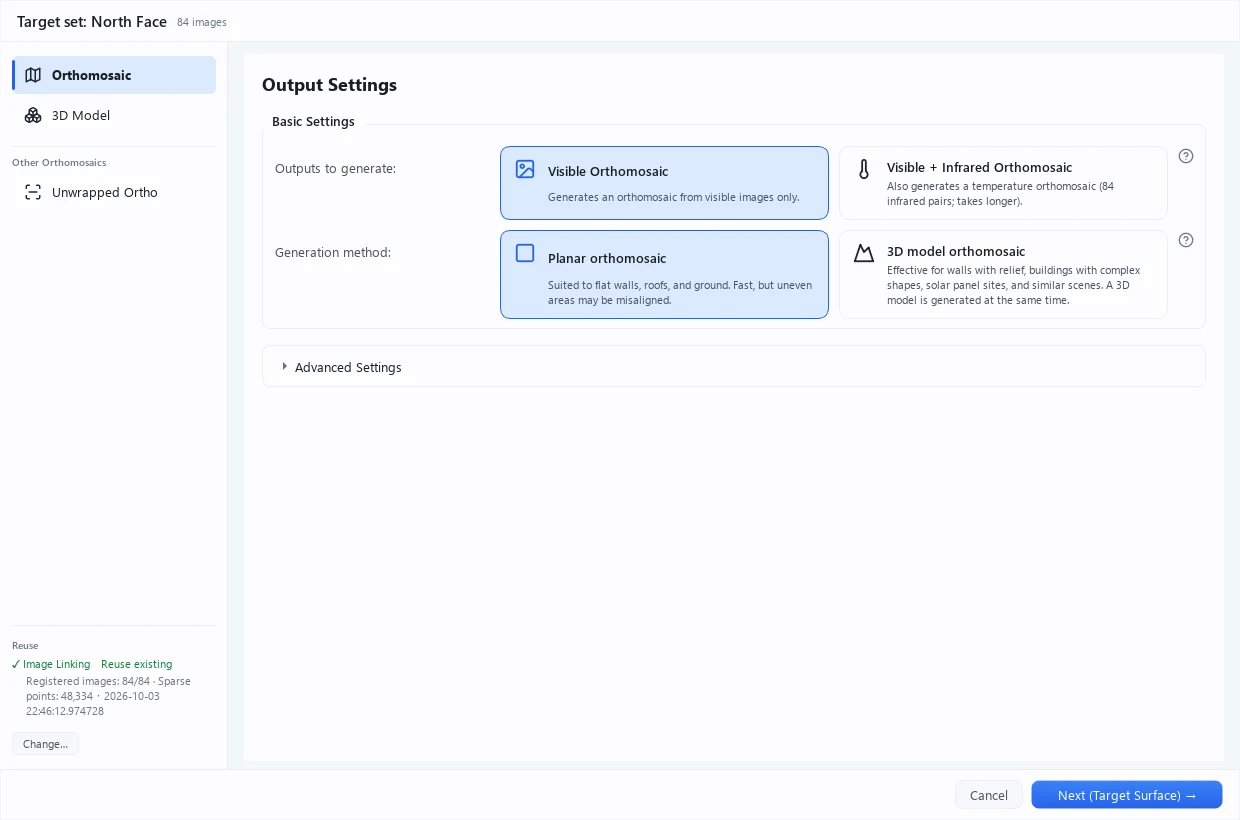
Task: Choose 3D model orthomosaic generation method
Action: 1003,275
